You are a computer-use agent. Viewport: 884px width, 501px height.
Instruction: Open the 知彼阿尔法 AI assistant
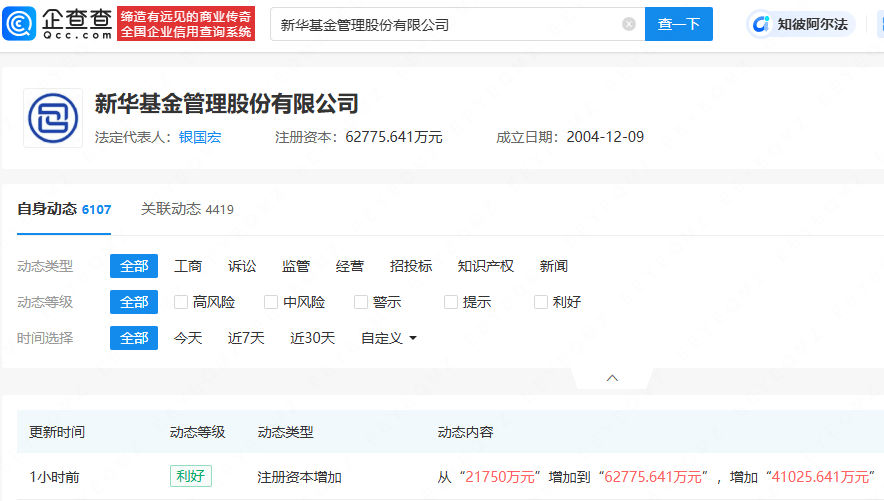tap(802, 24)
